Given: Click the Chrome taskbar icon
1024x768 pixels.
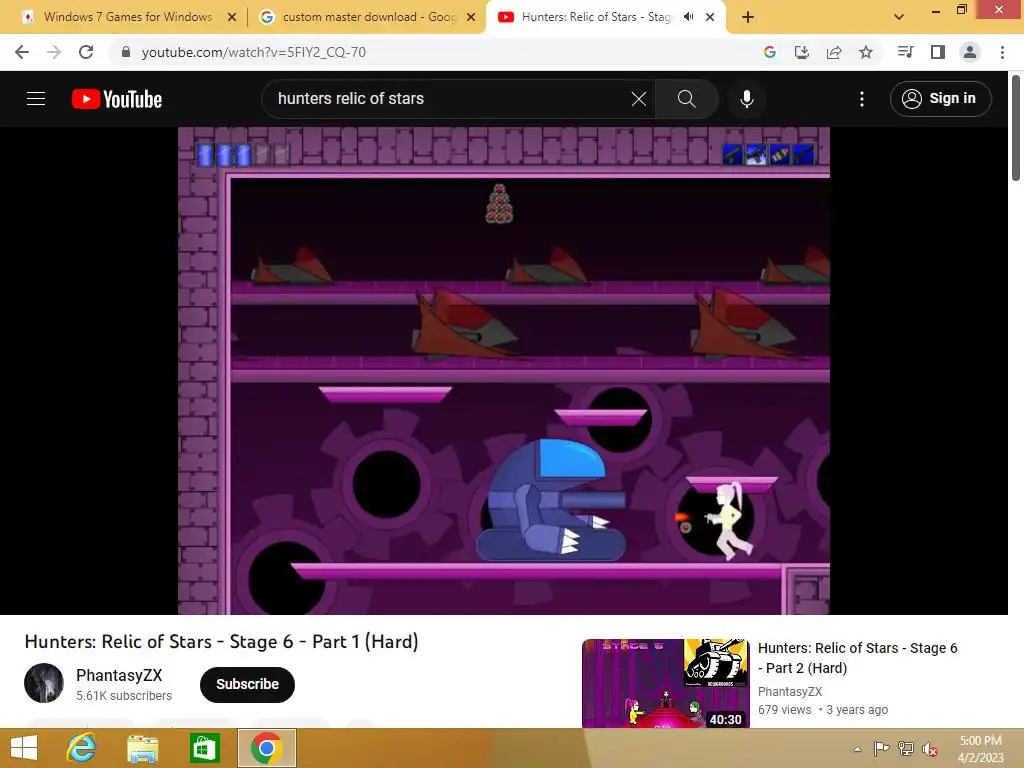Looking at the screenshot, I should coord(266,748).
